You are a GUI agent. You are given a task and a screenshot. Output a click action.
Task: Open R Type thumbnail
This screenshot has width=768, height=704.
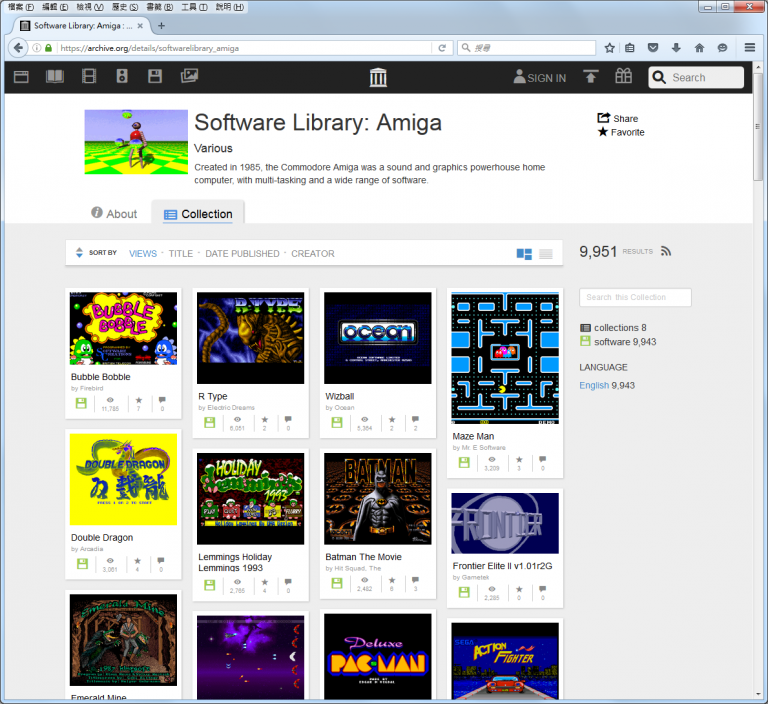pos(250,338)
